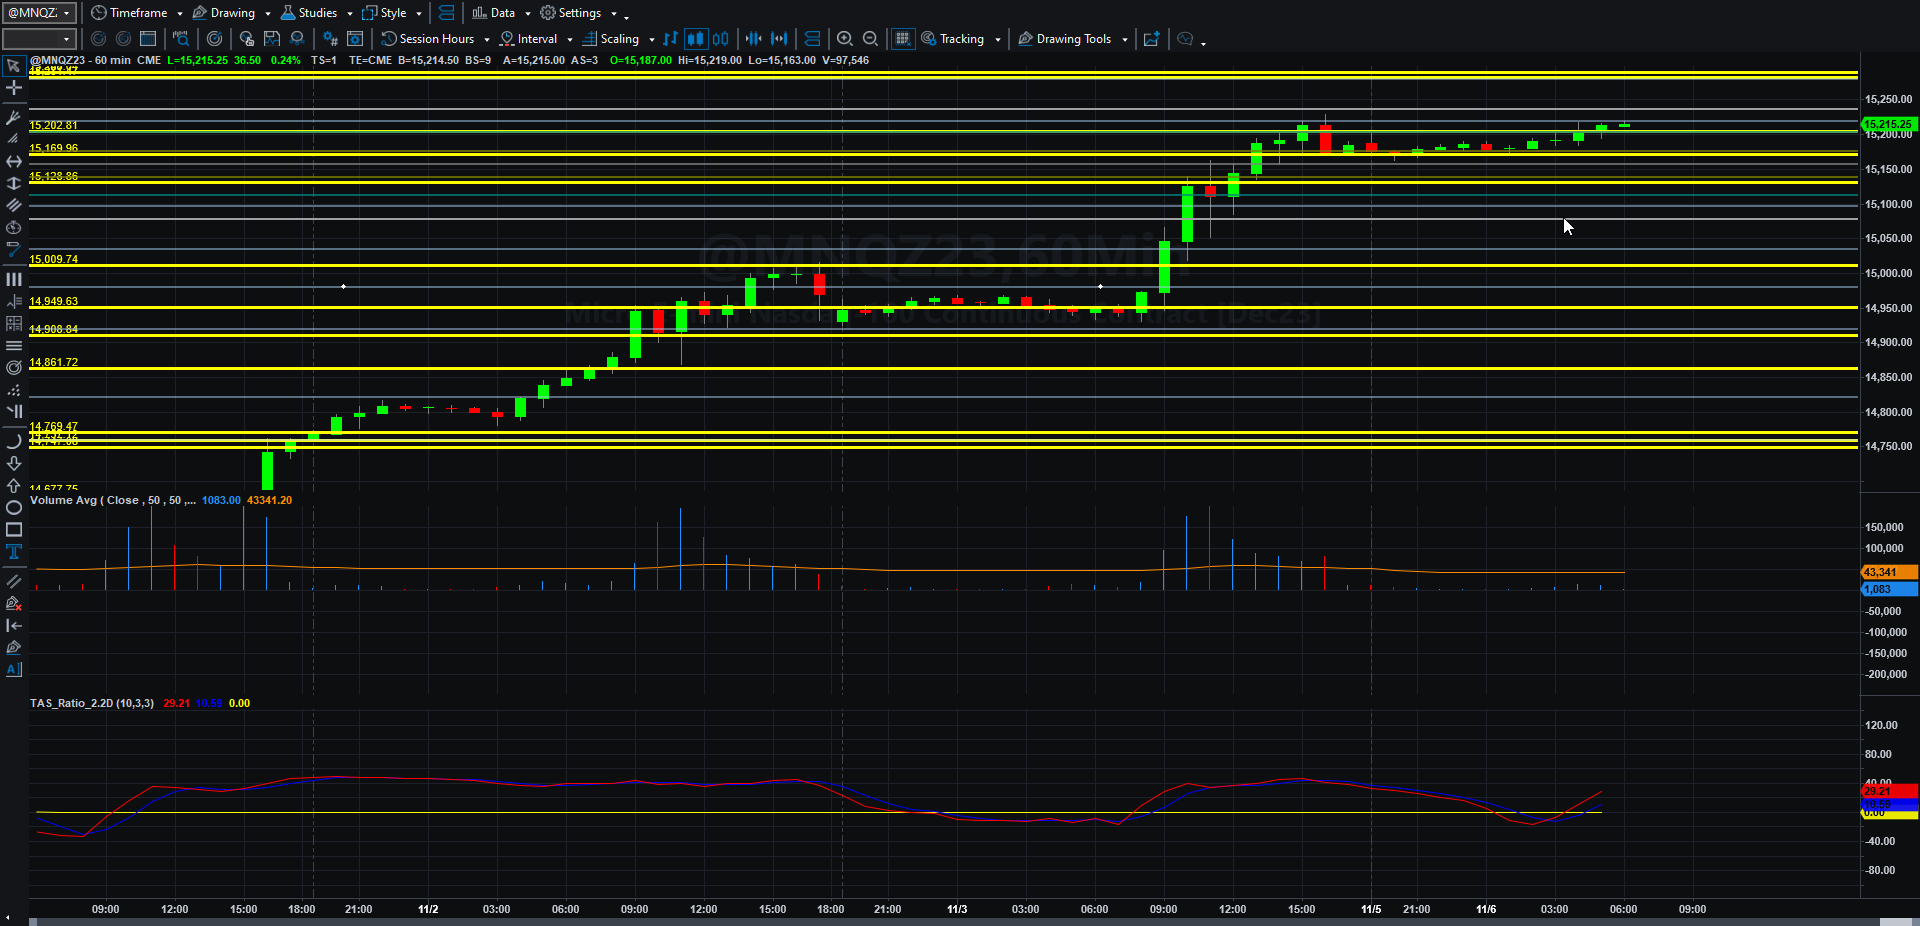1920x926 pixels.
Task: Click the yellow 15,009.74 price level line
Action: [x=940, y=266]
